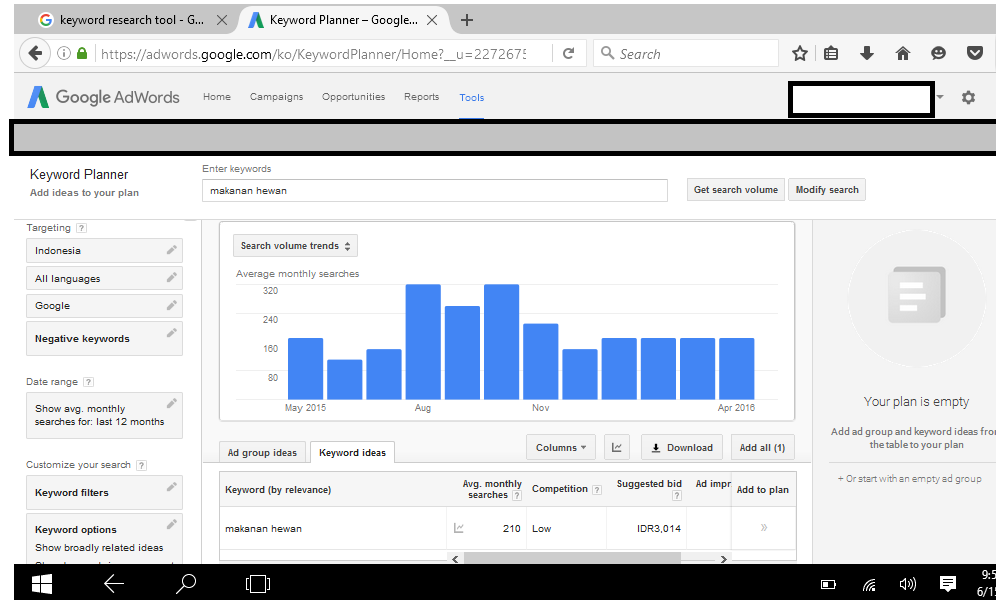Open the Campaigns menu item
This screenshot has height=600, width=996.
coord(276,97)
